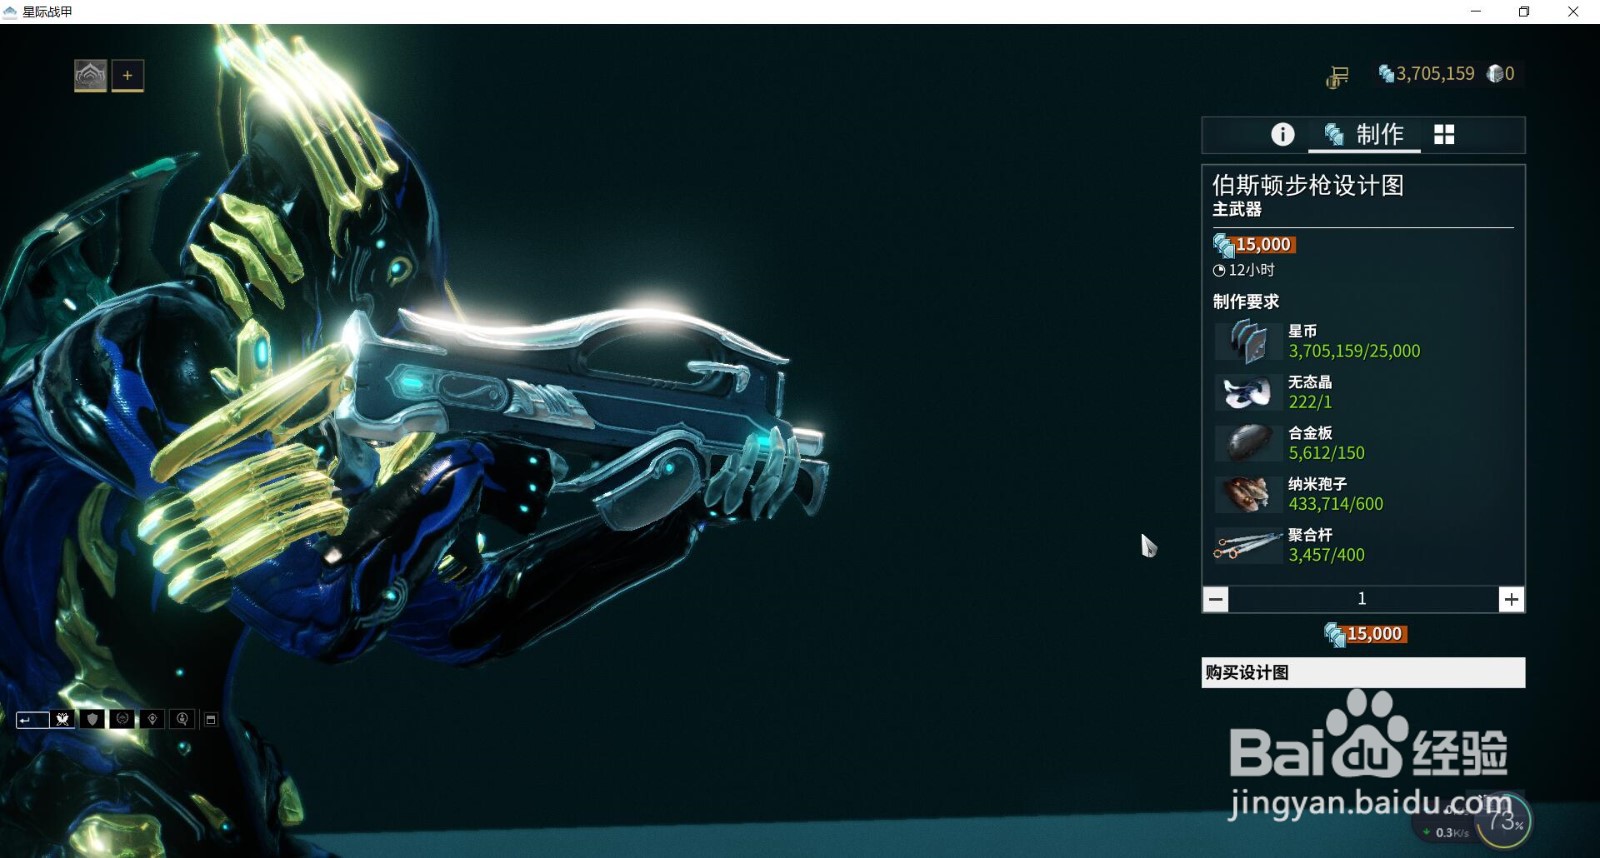The height and width of the screenshot is (858, 1600).
Task: Decrease purchase quantity with minus button
Action: [1215, 599]
